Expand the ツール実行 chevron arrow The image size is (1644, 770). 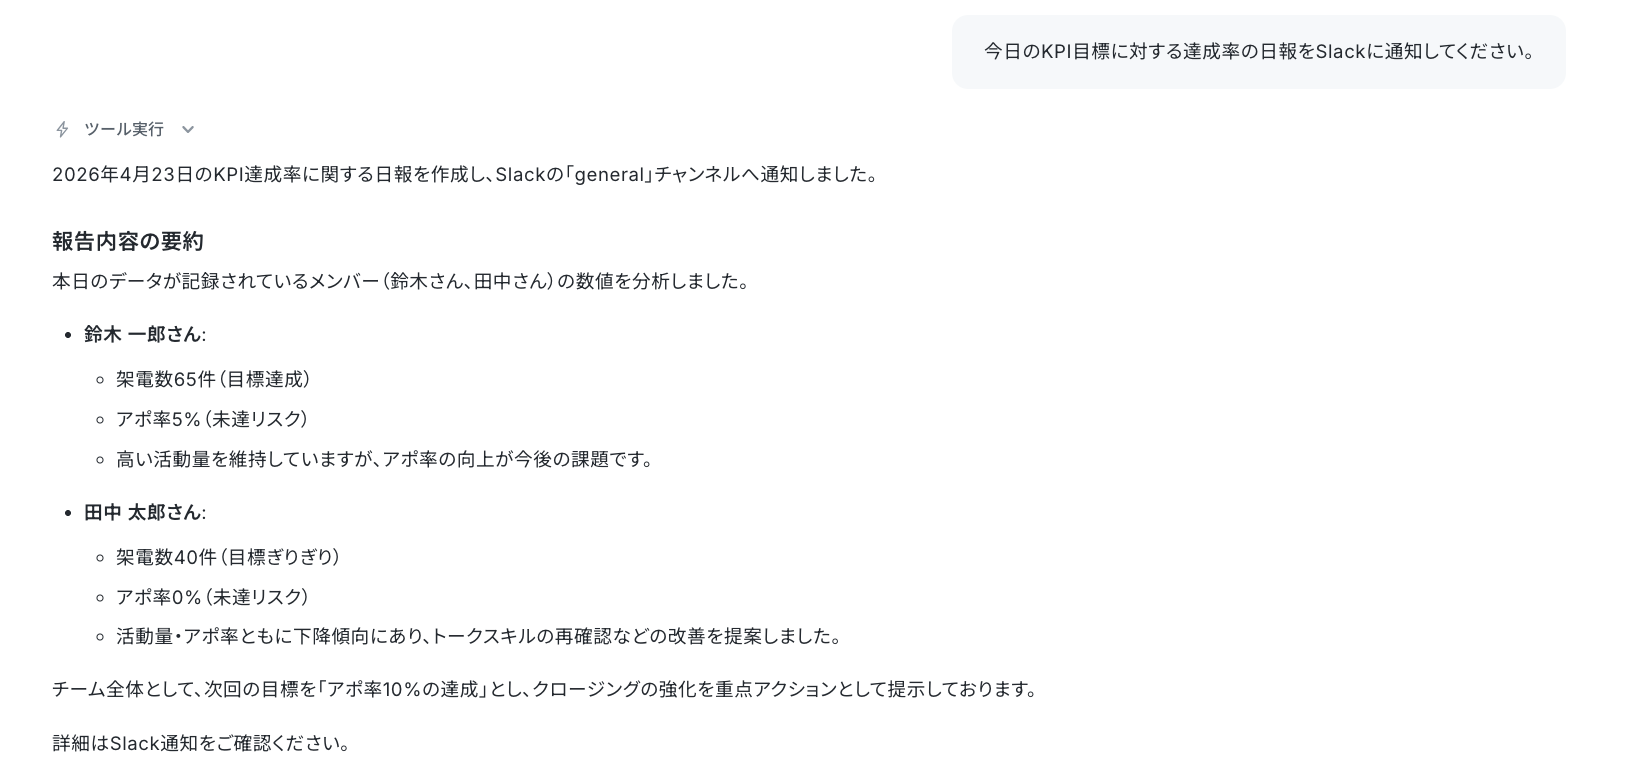pos(188,129)
